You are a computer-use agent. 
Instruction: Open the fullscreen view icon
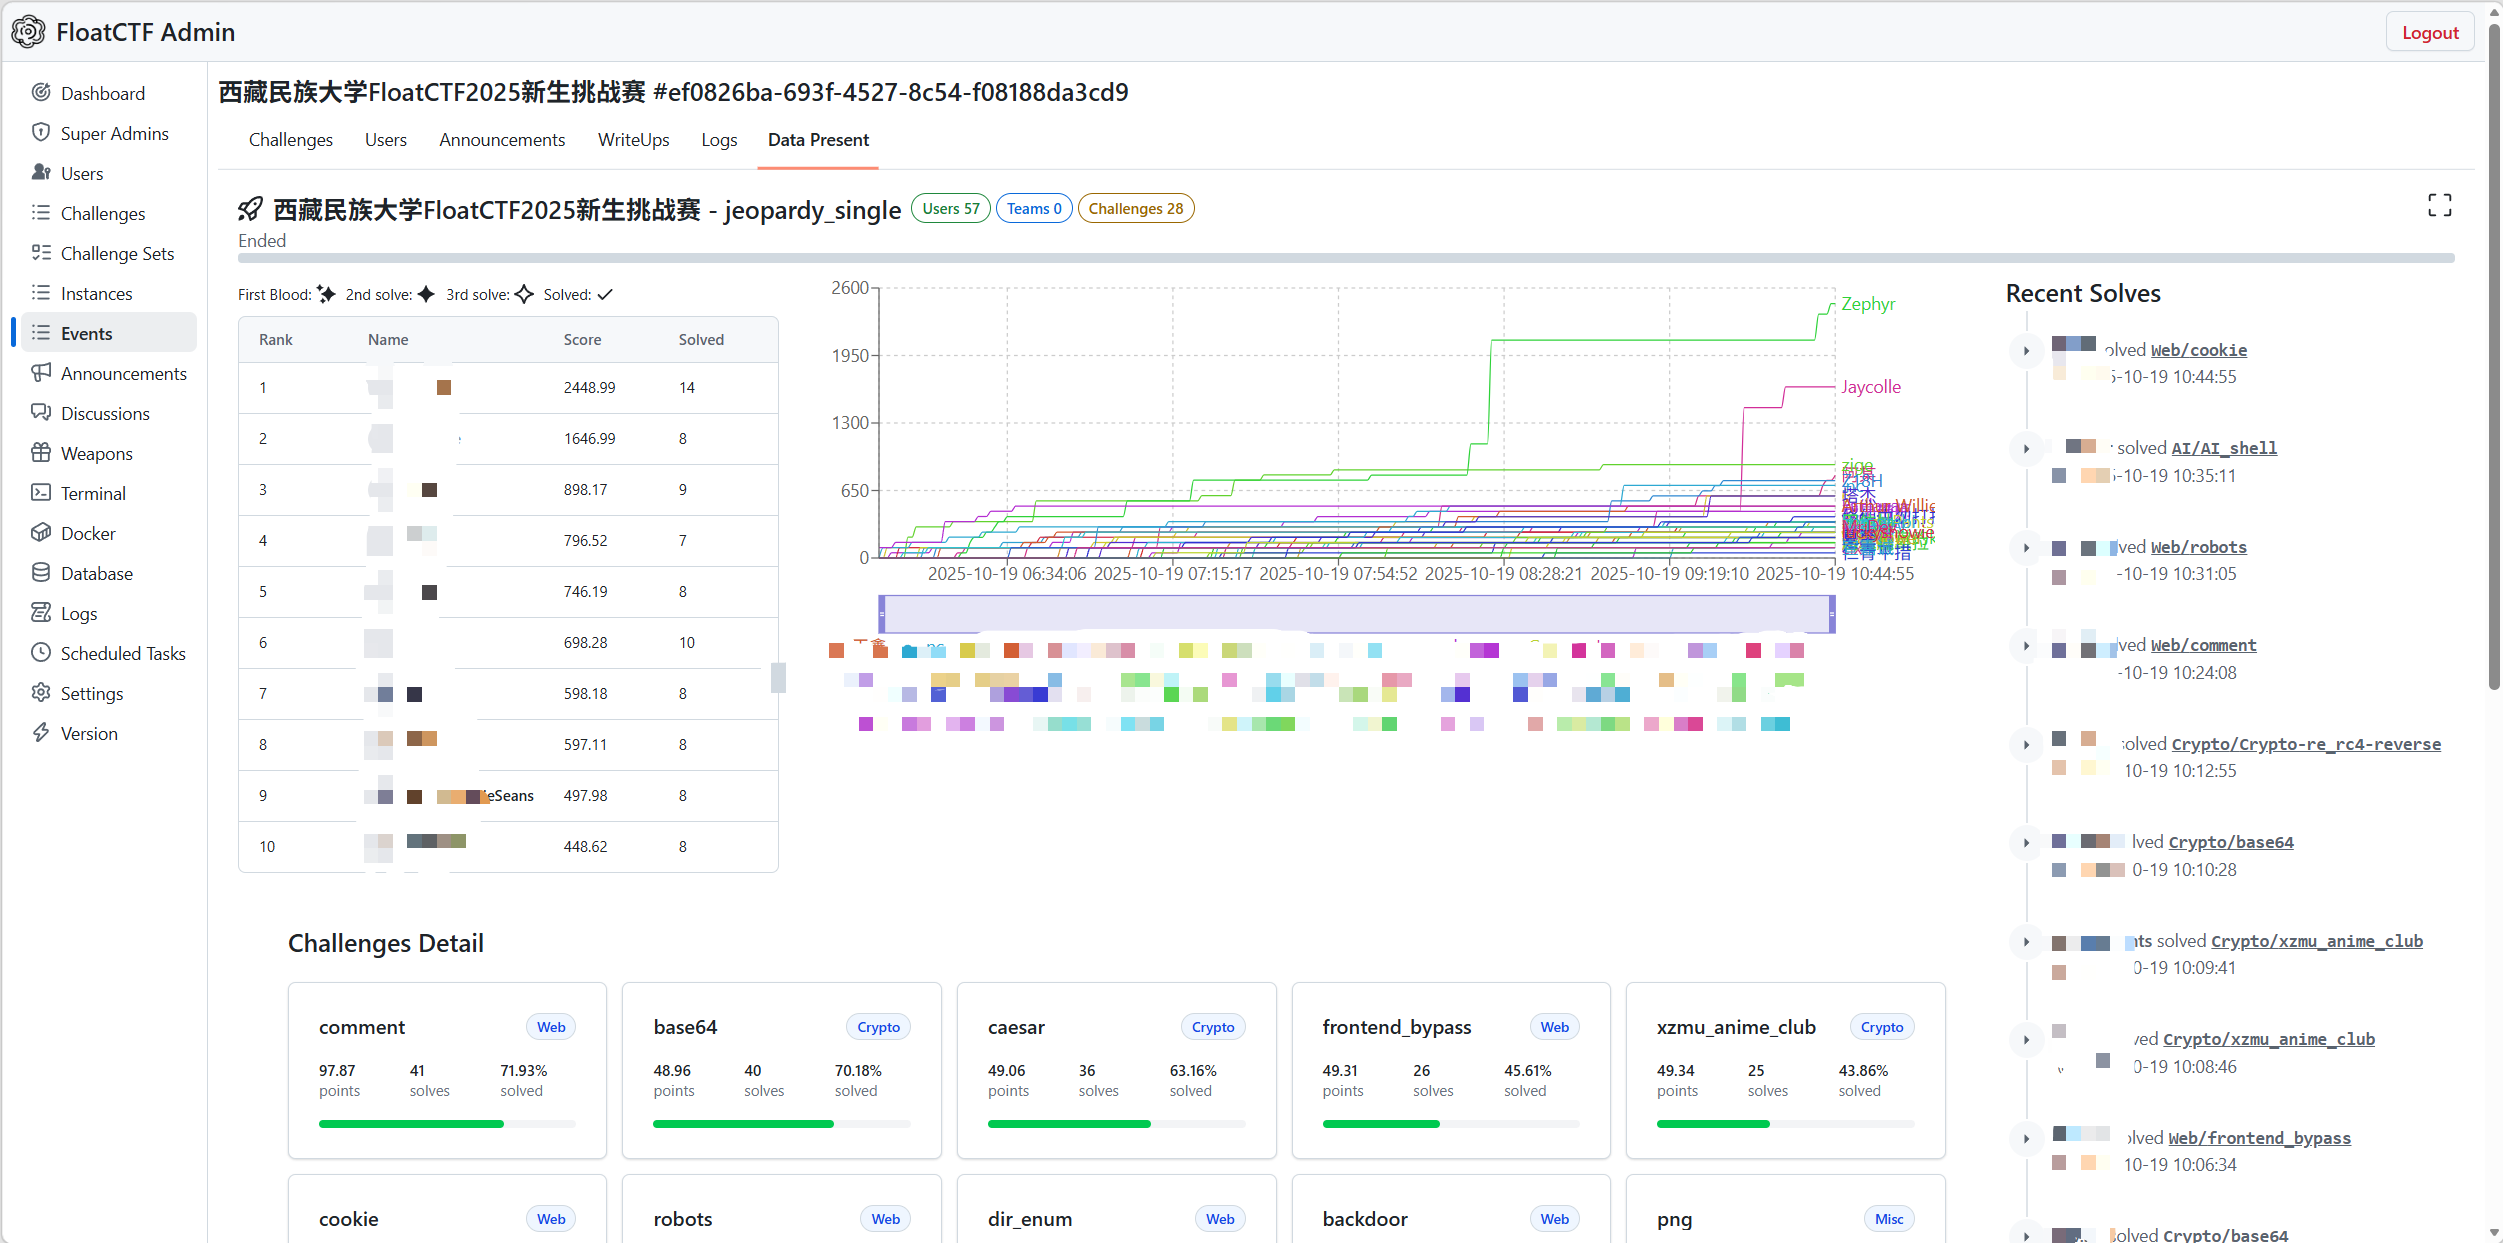pos(2439,205)
